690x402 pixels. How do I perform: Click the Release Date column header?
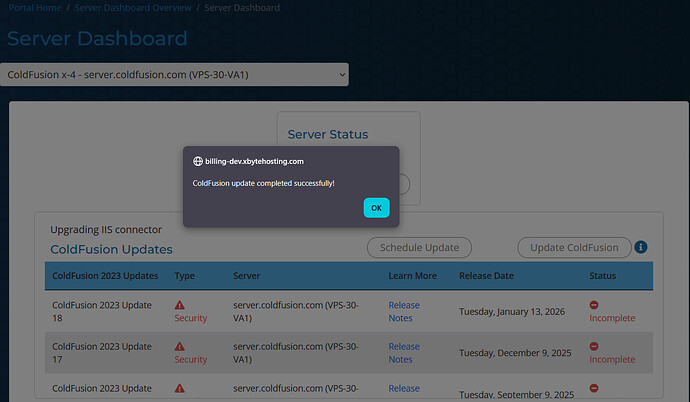[x=486, y=276]
